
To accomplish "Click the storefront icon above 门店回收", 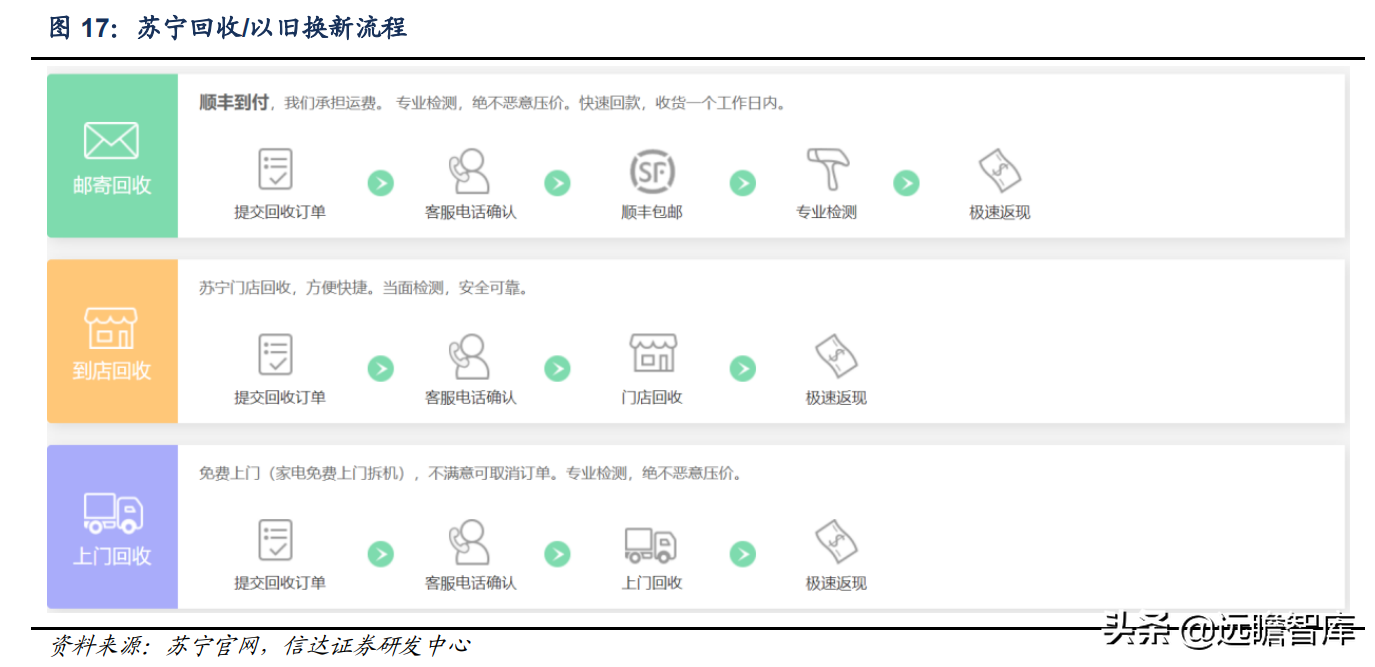I will tap(652, 354).
